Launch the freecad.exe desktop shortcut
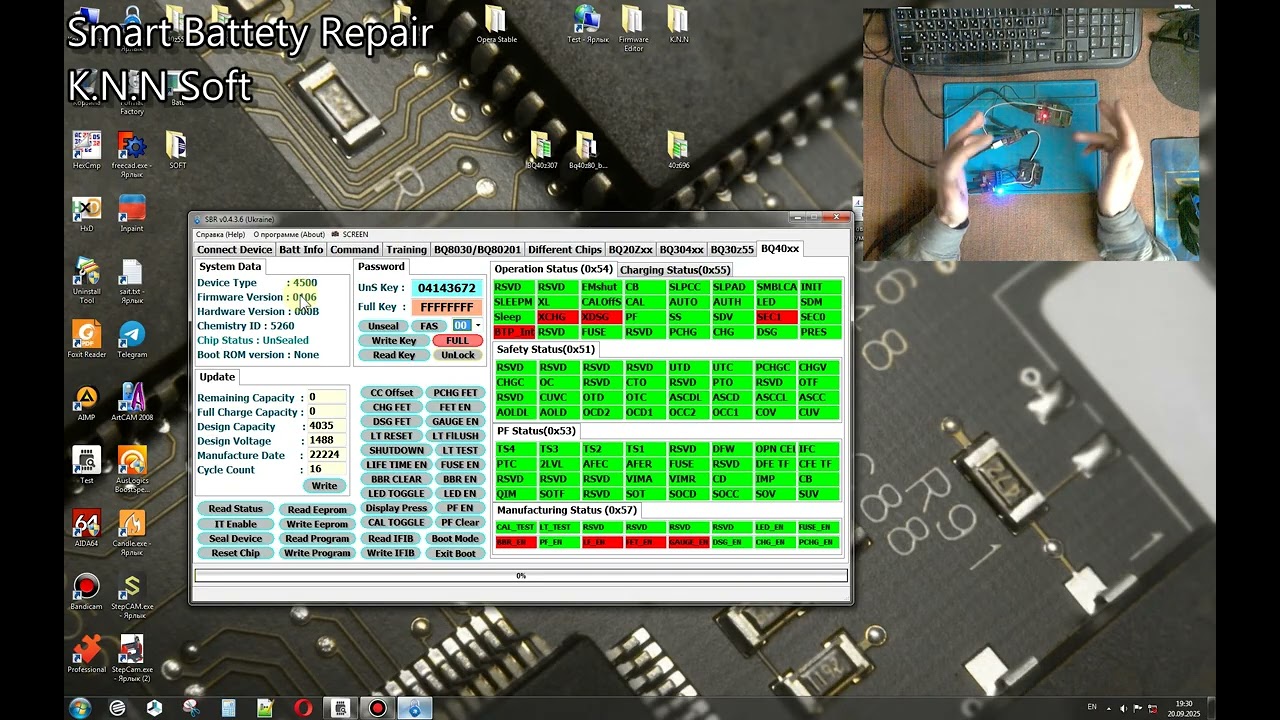The height and width of the screenshot is (720, 1280). click(132, 155)
